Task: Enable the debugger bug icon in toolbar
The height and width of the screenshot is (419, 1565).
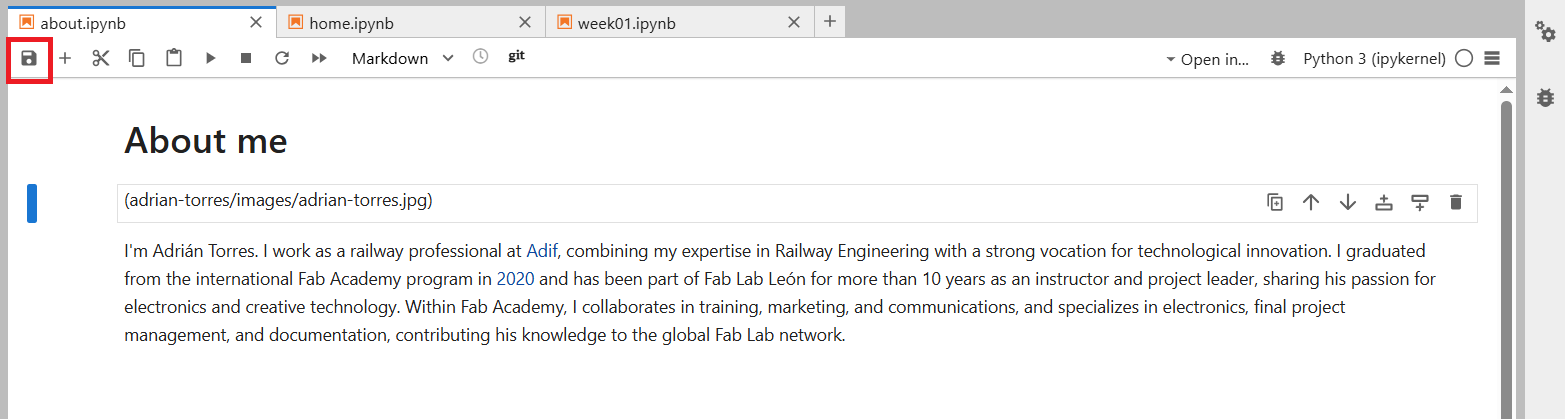Action: point(1277,59)
